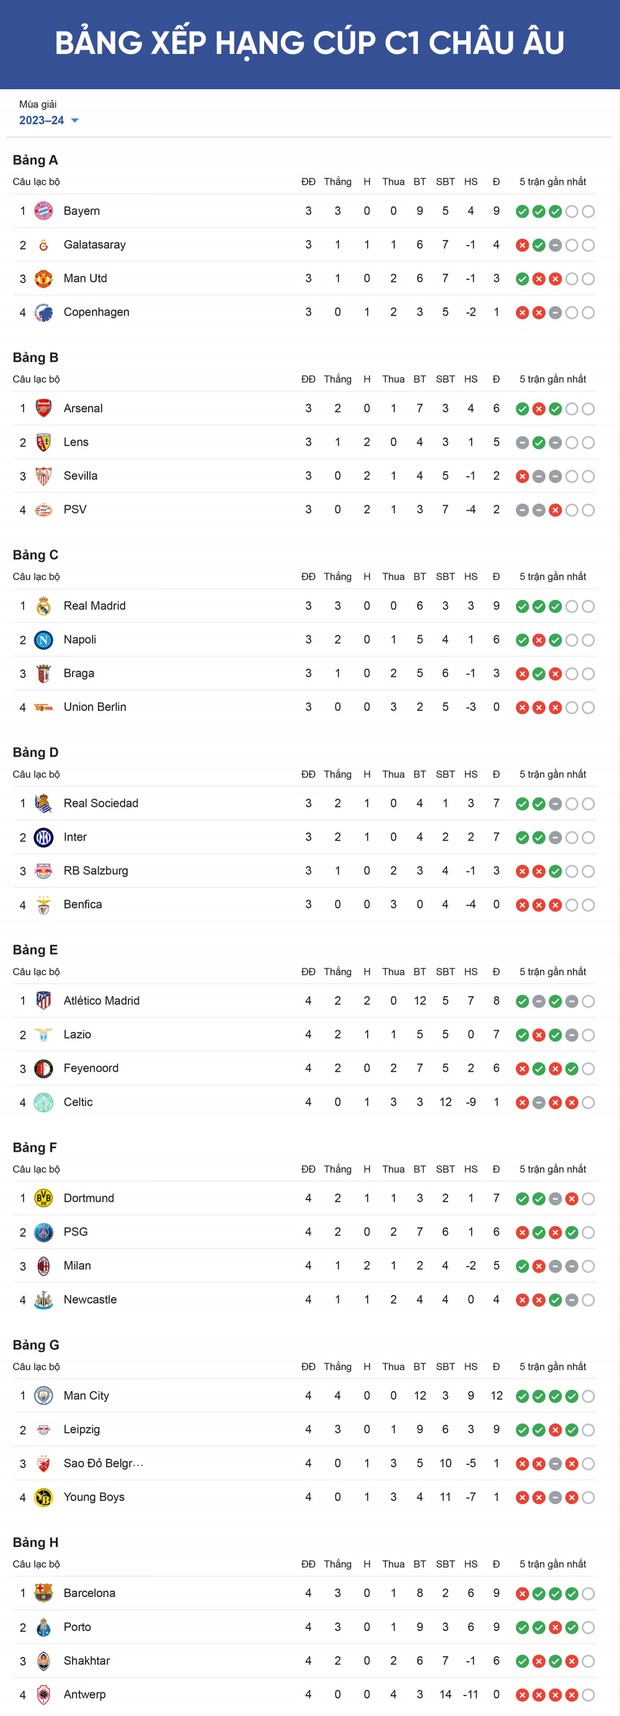Click the Barcelona crest icon
This screenshot has width=620, height=1716.
tap(43, 1593)
